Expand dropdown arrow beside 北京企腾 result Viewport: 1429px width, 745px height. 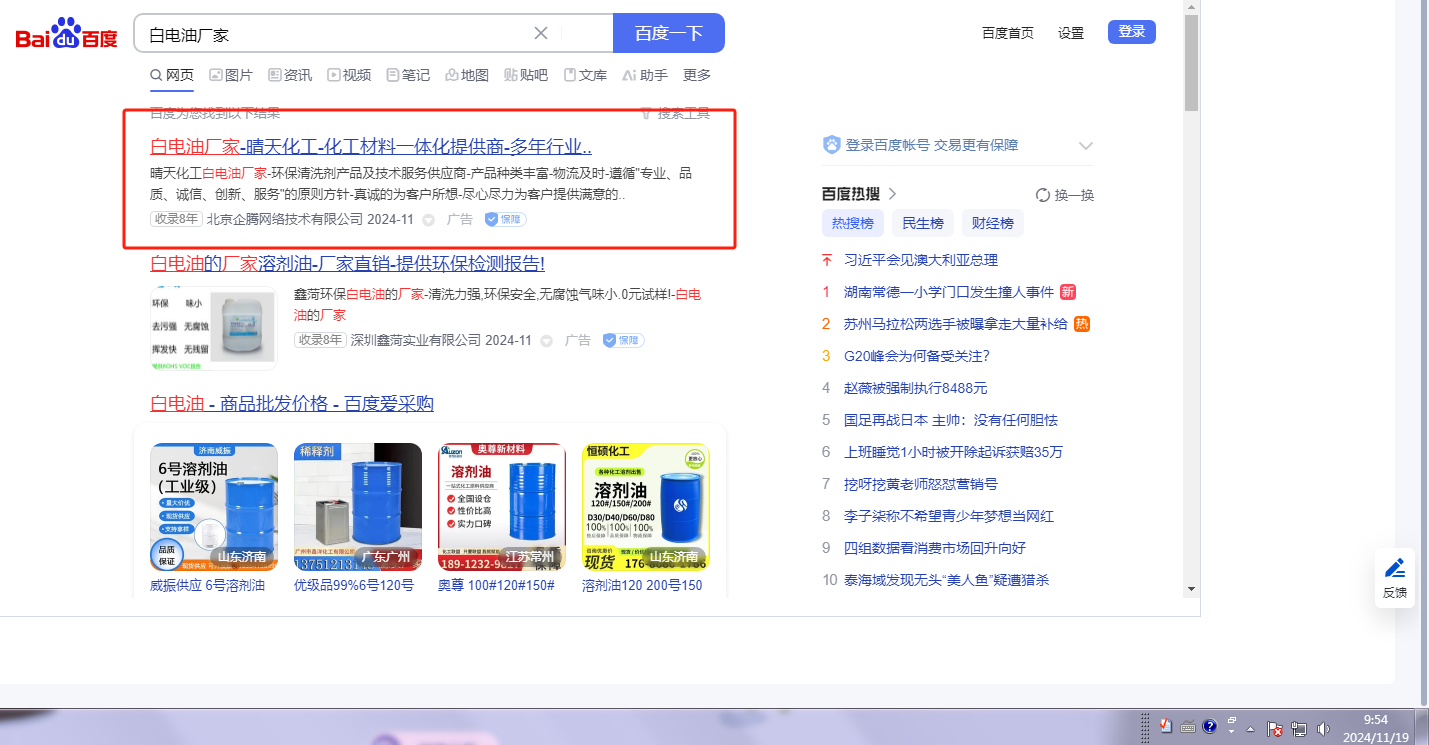coord(428,220)
